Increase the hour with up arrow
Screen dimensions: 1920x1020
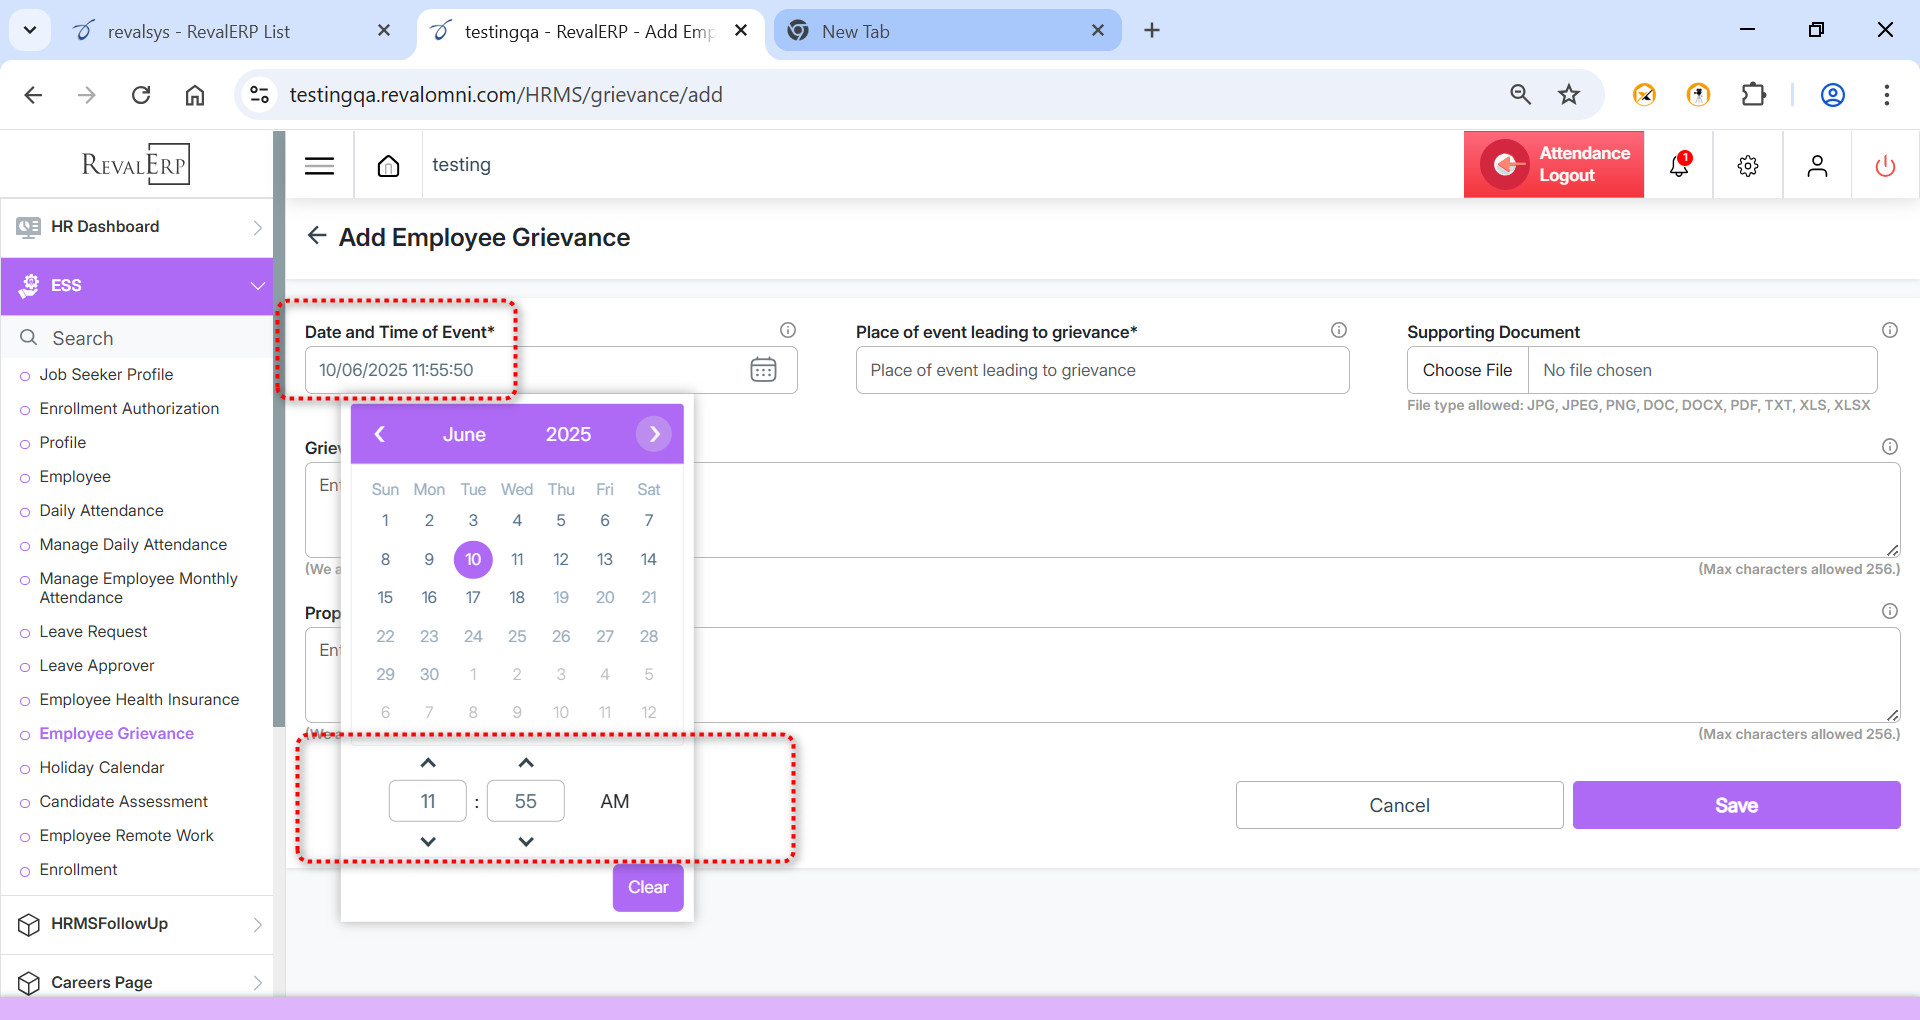point(428,763)
